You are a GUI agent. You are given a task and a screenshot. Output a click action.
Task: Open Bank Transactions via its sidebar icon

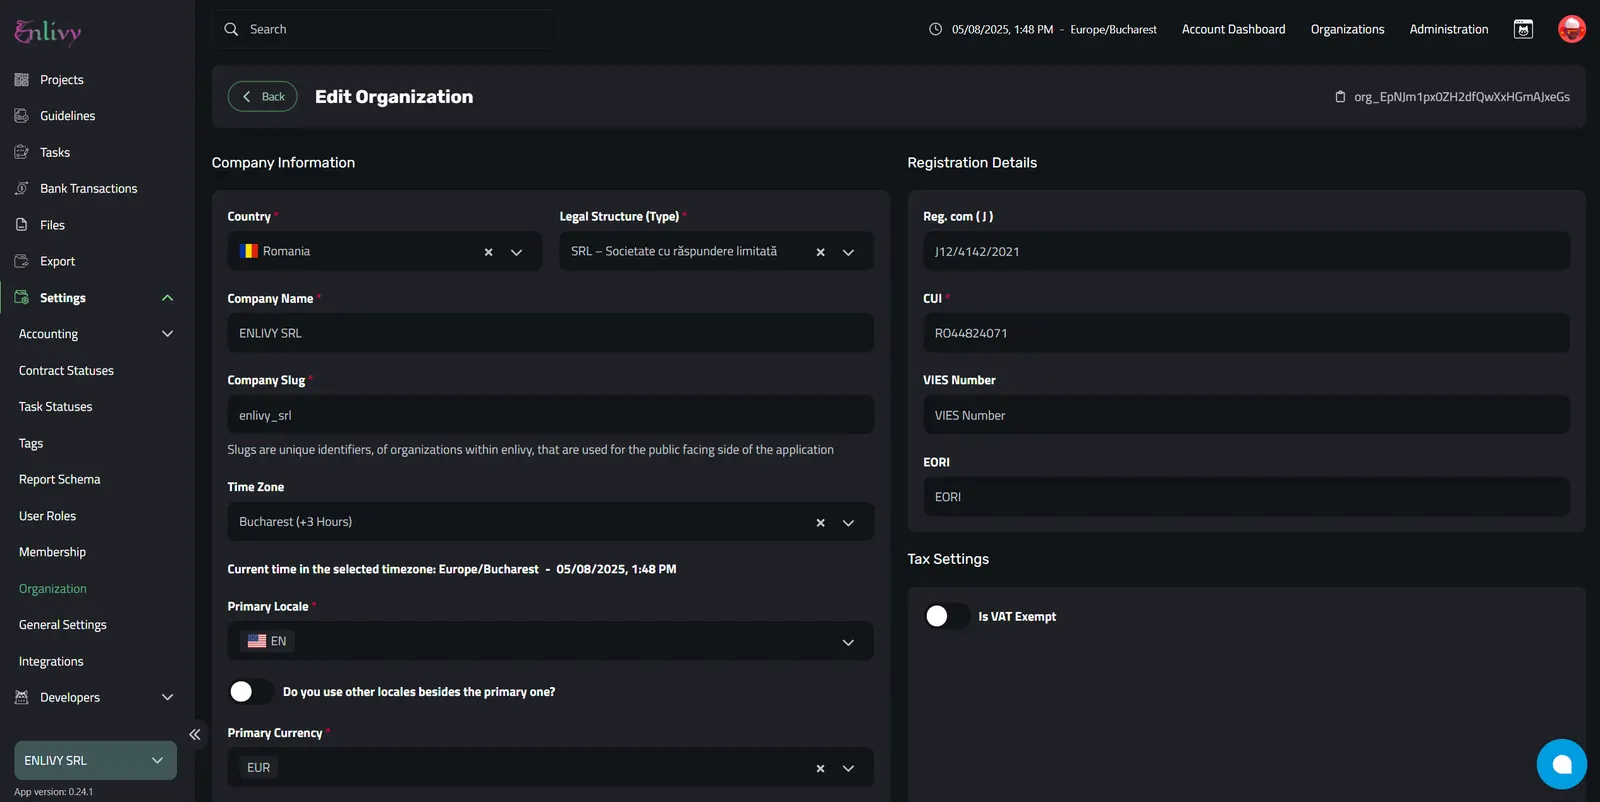tap(22, 189)
